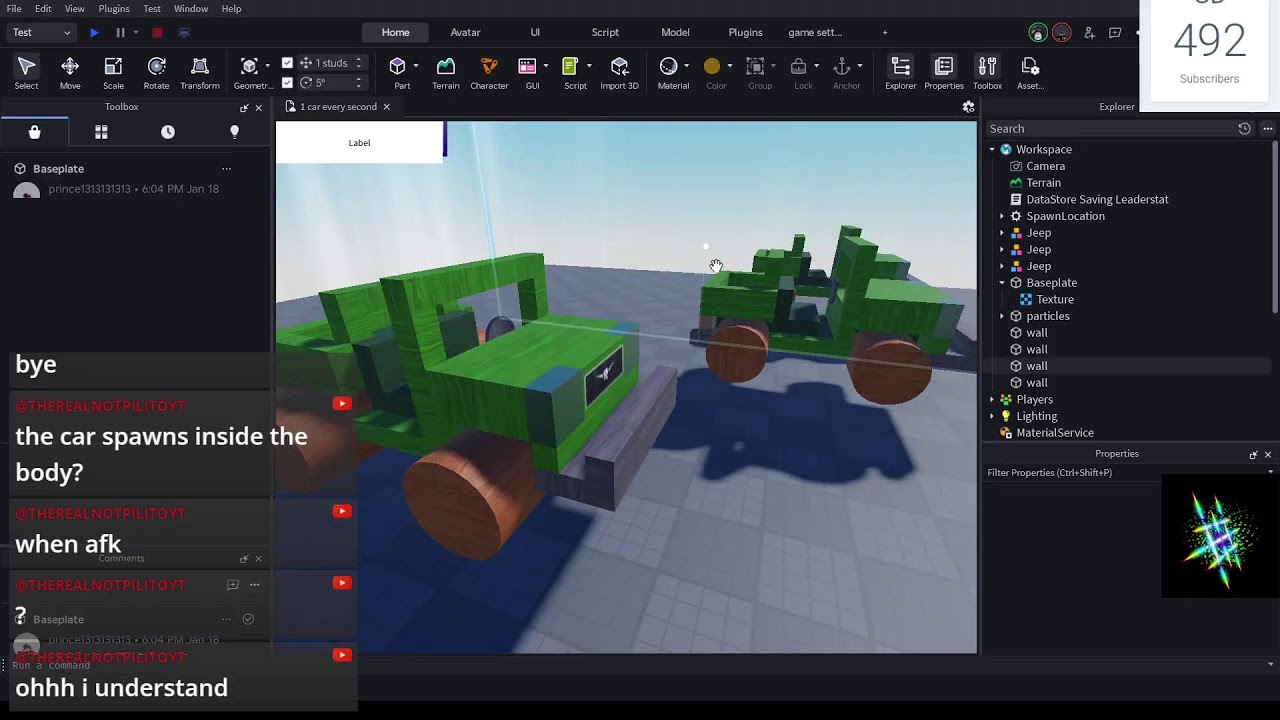Open the Terrain editor

point(446,73)
